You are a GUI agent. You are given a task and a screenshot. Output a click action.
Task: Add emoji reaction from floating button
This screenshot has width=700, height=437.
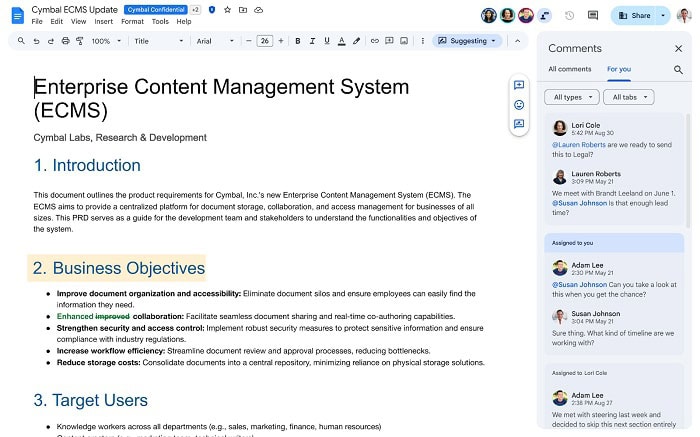[x=519, y=105]
